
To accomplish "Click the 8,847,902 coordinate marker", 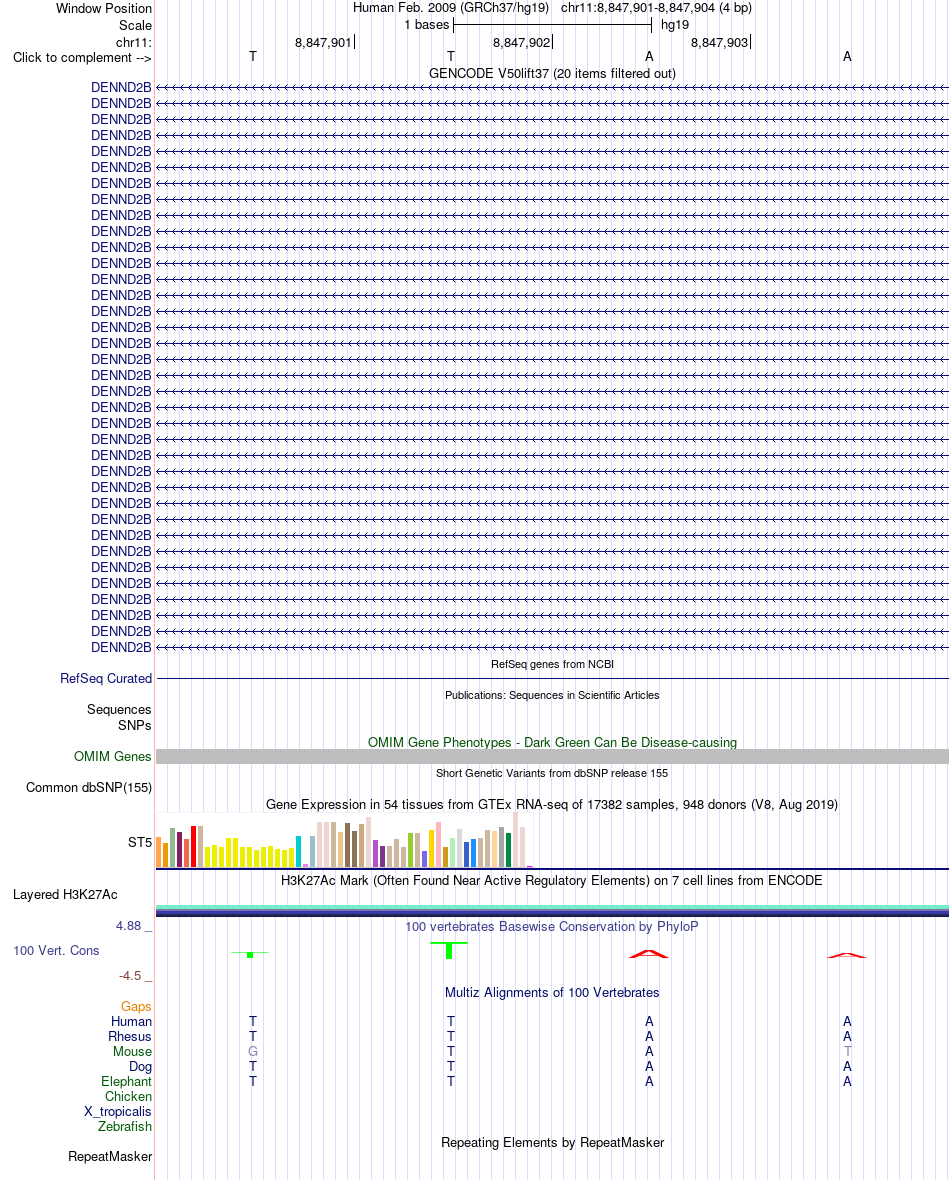I will click(x=521, y=42).
